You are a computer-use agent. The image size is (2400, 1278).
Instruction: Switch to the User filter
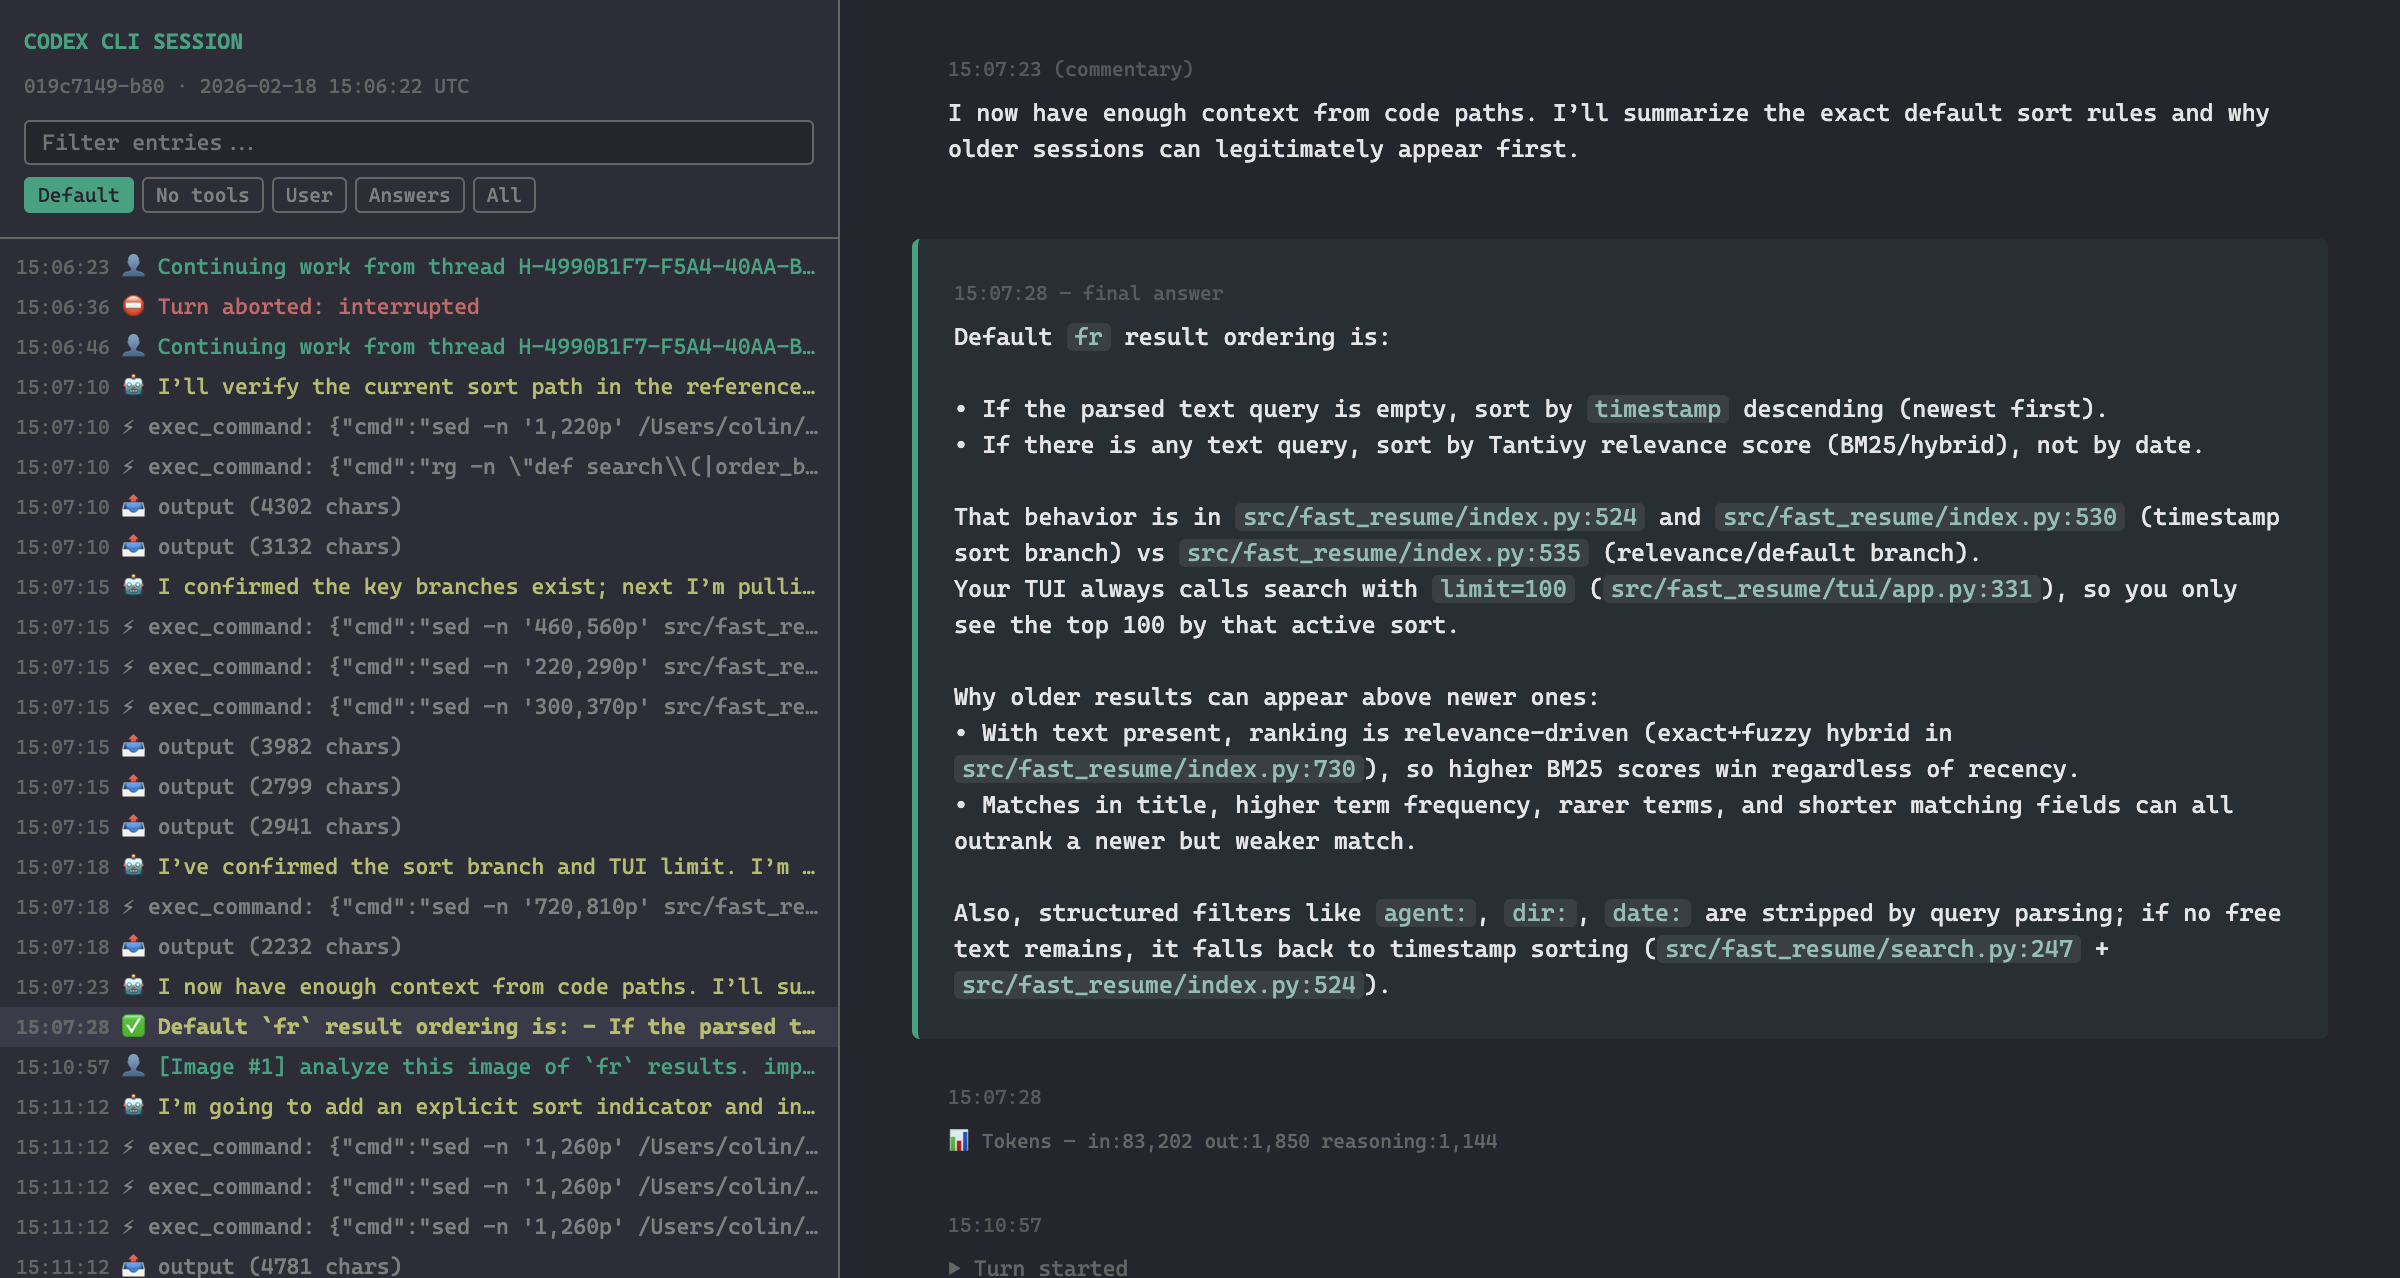click(x=309, y=195)
